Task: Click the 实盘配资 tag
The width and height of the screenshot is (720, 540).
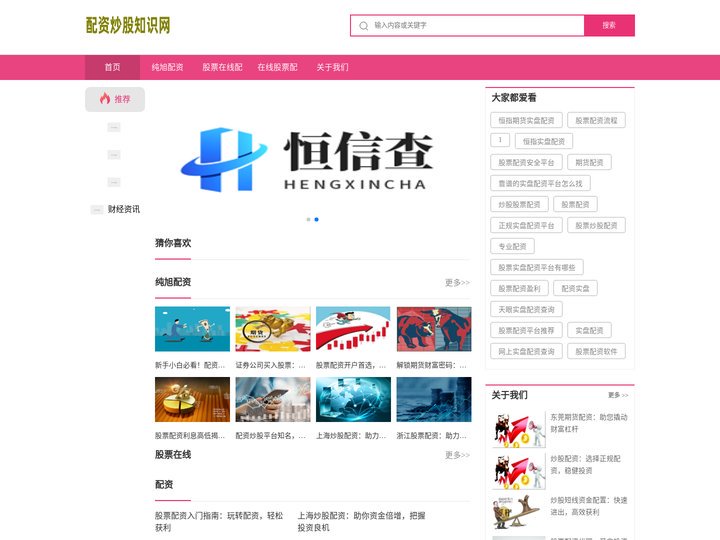Action: (590, 331)
